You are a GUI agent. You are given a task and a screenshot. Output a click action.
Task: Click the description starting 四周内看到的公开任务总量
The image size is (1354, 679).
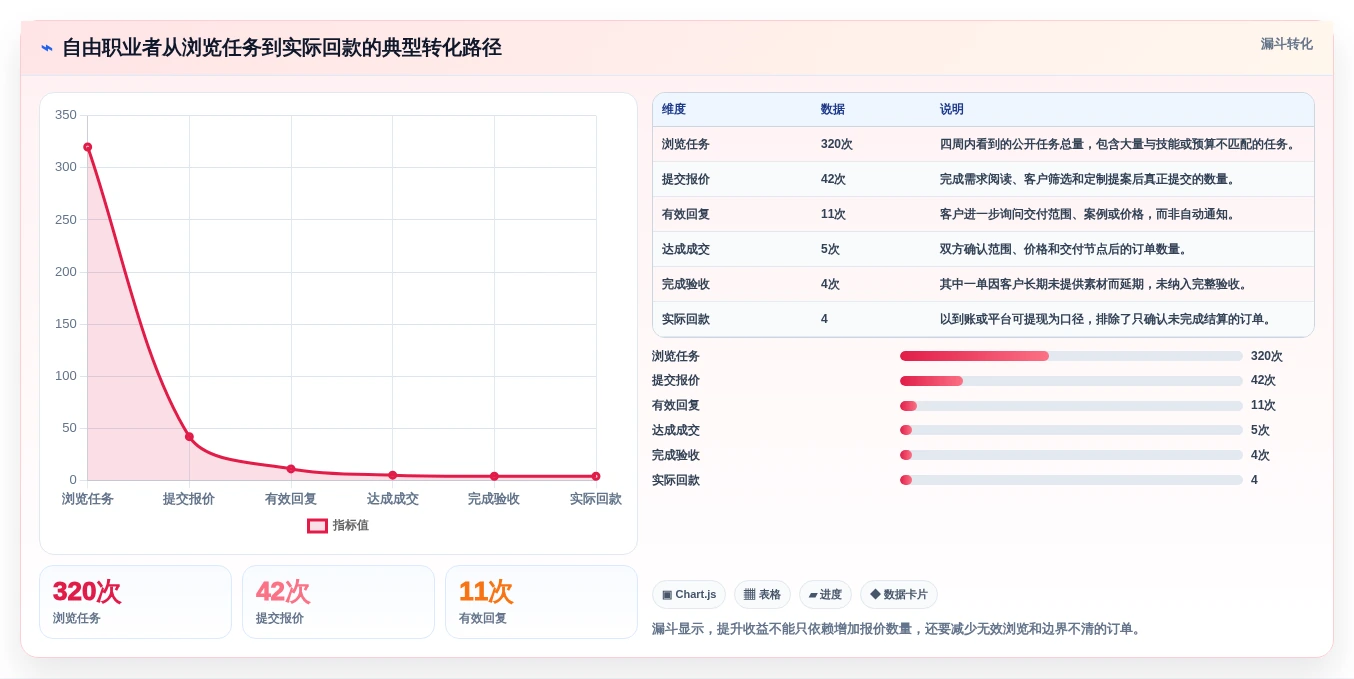pyautogui.click(x=1119, y=144)
